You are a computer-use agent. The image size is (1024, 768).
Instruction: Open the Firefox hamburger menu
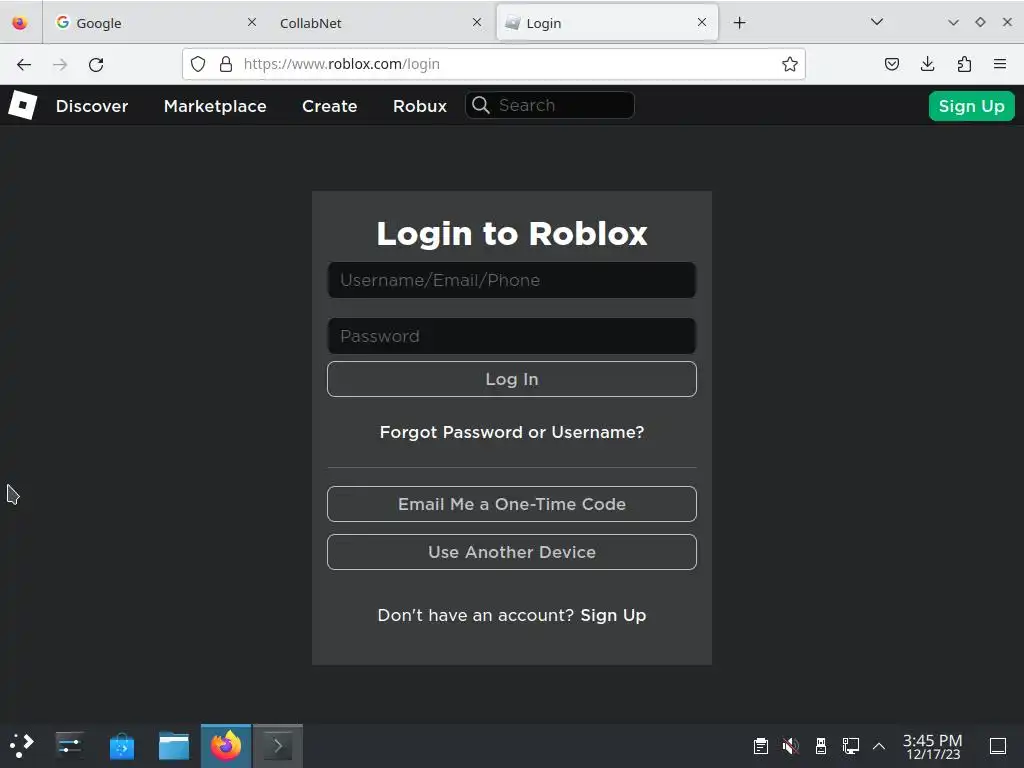coord(1000,64)
